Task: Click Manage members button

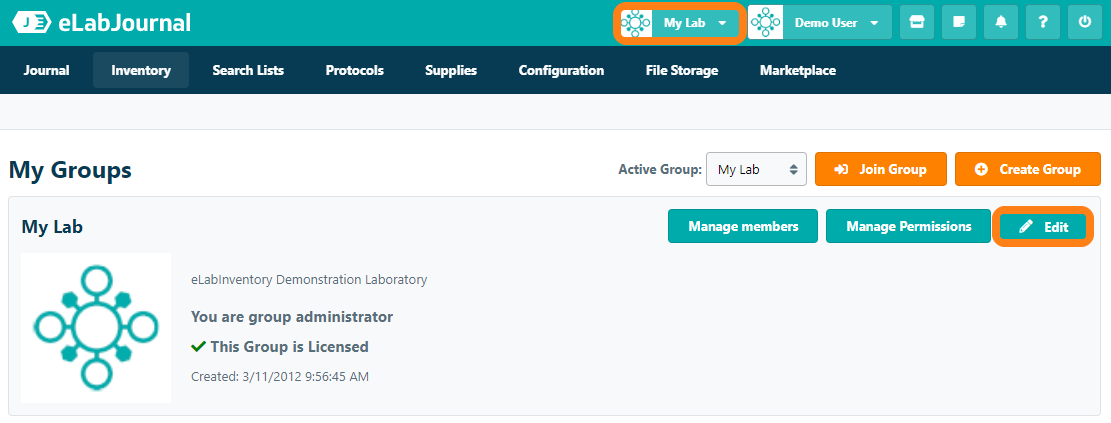Action: click(743, 226)
